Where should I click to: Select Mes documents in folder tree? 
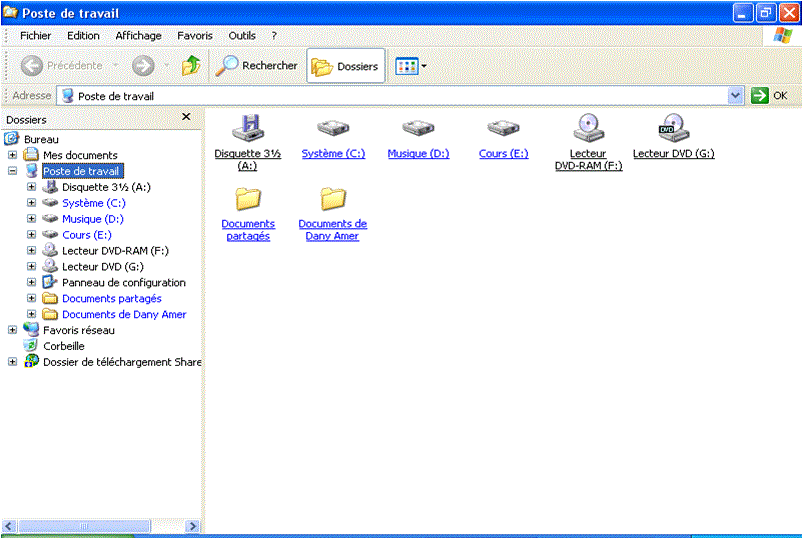click(x=80, y=155)
